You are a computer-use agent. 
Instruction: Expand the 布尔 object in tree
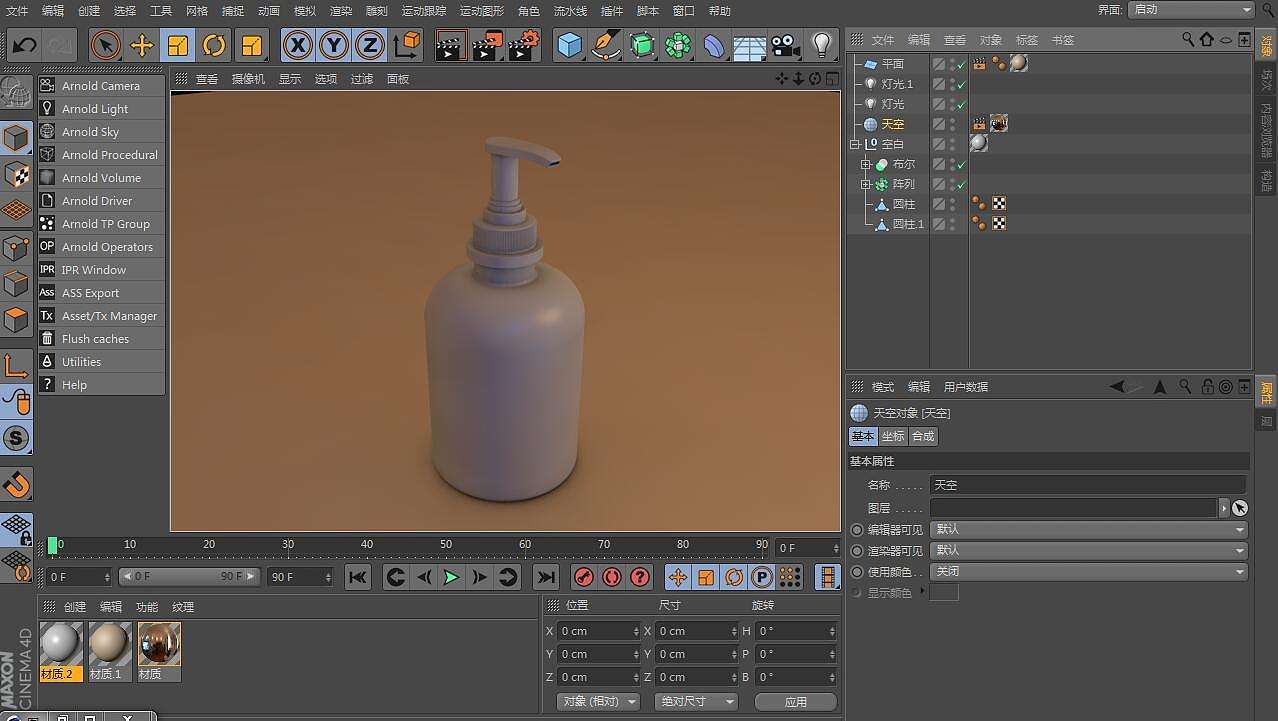(x=866, y=164)
